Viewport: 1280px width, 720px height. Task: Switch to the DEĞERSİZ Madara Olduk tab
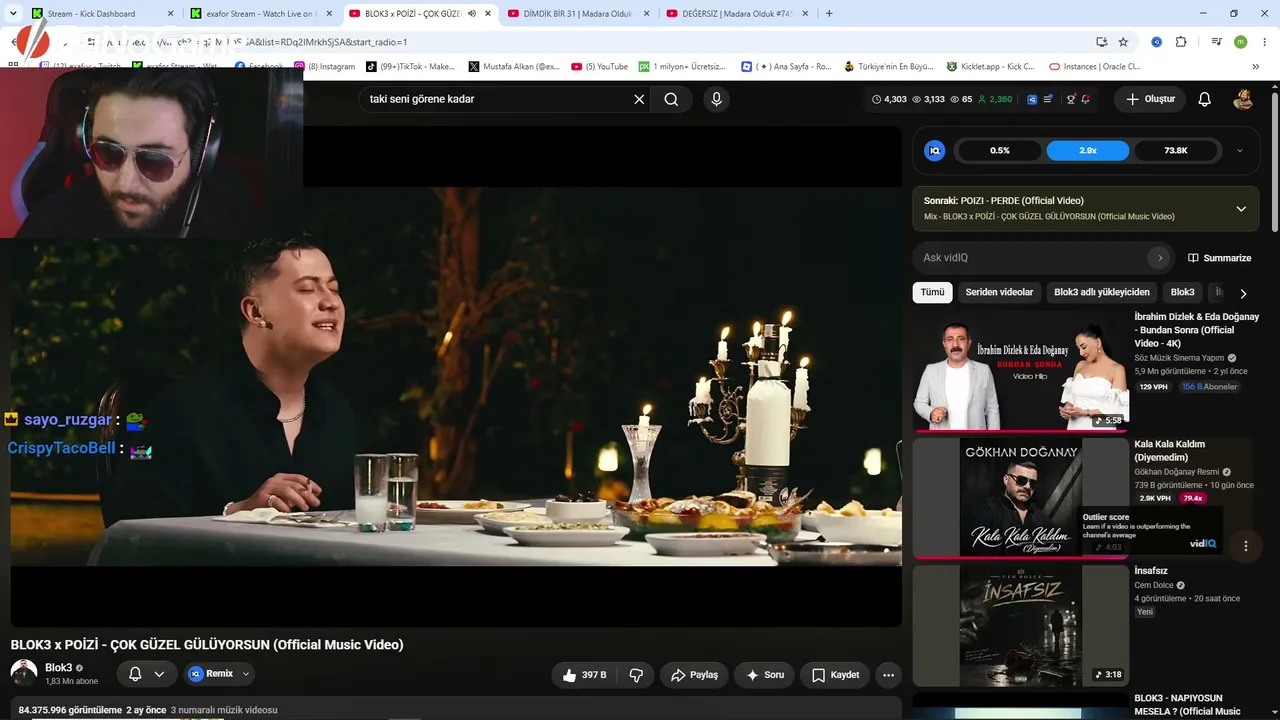click(736, 13)
